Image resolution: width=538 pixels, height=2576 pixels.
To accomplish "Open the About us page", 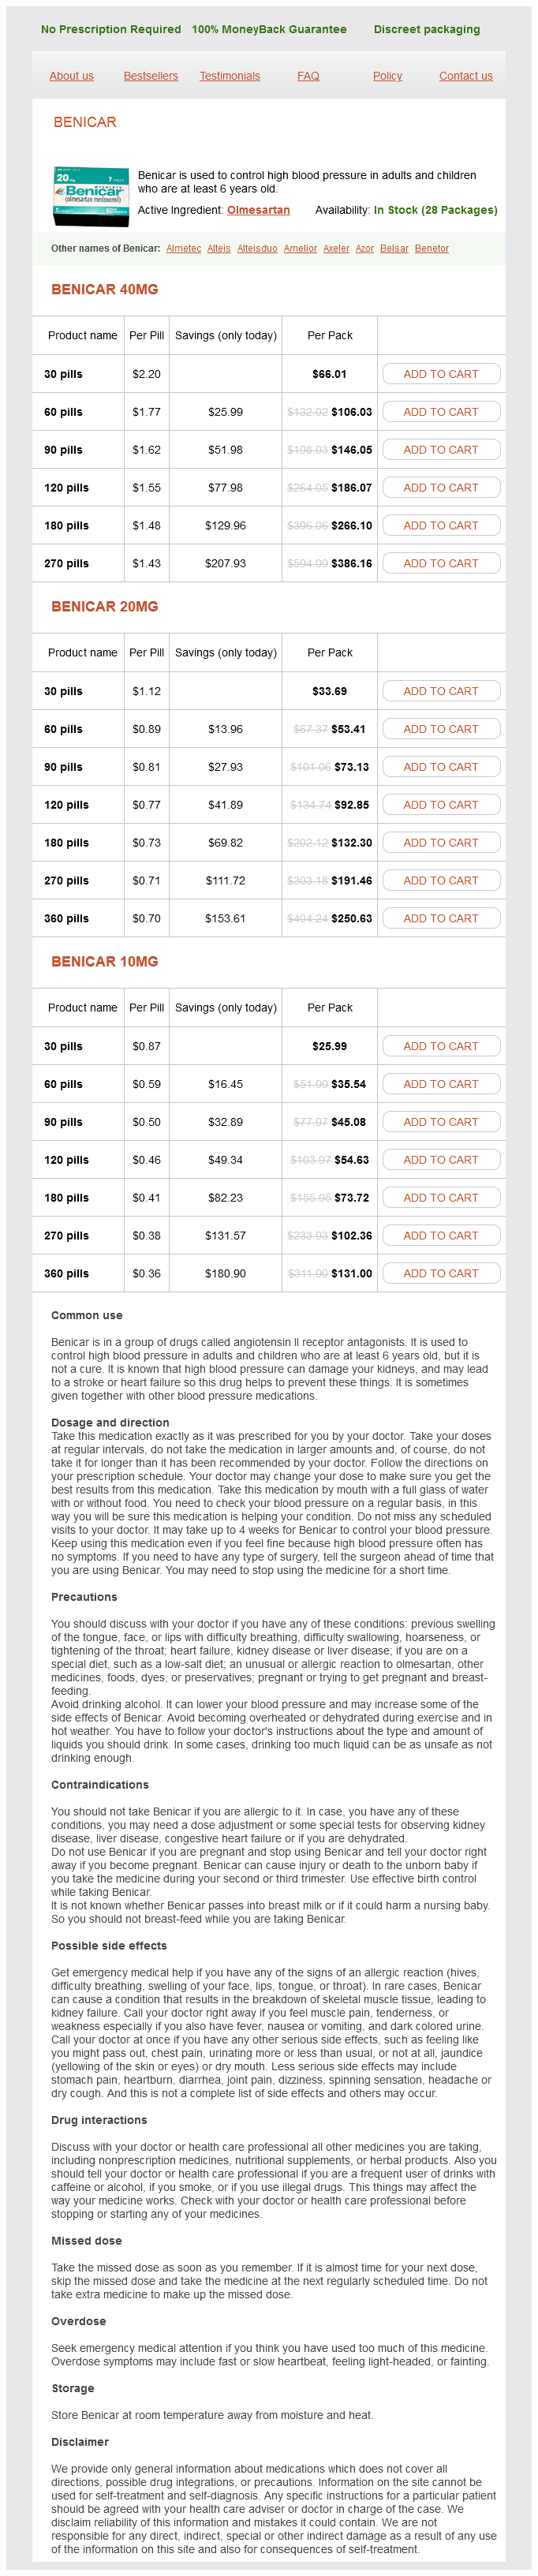I will [x=71, y=76].
